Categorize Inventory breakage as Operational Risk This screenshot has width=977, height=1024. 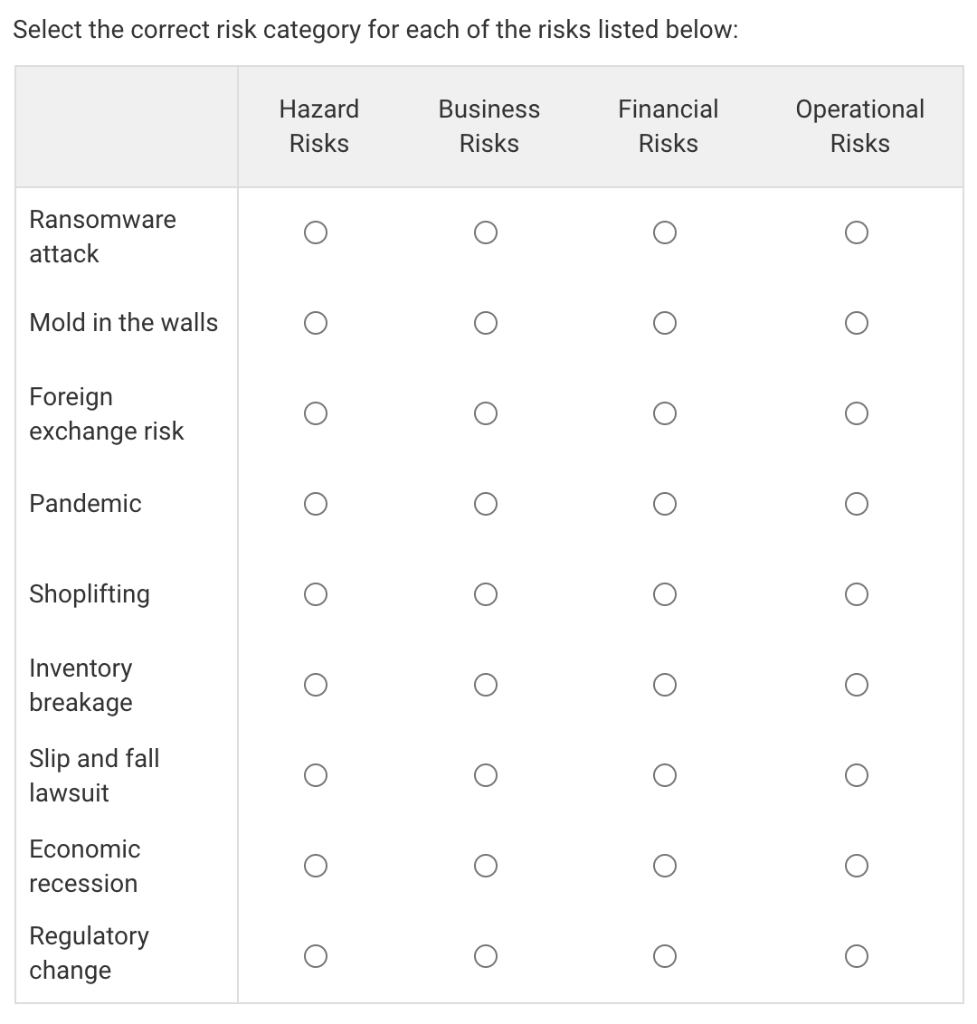pyautogui.click(x=855, y=684)
